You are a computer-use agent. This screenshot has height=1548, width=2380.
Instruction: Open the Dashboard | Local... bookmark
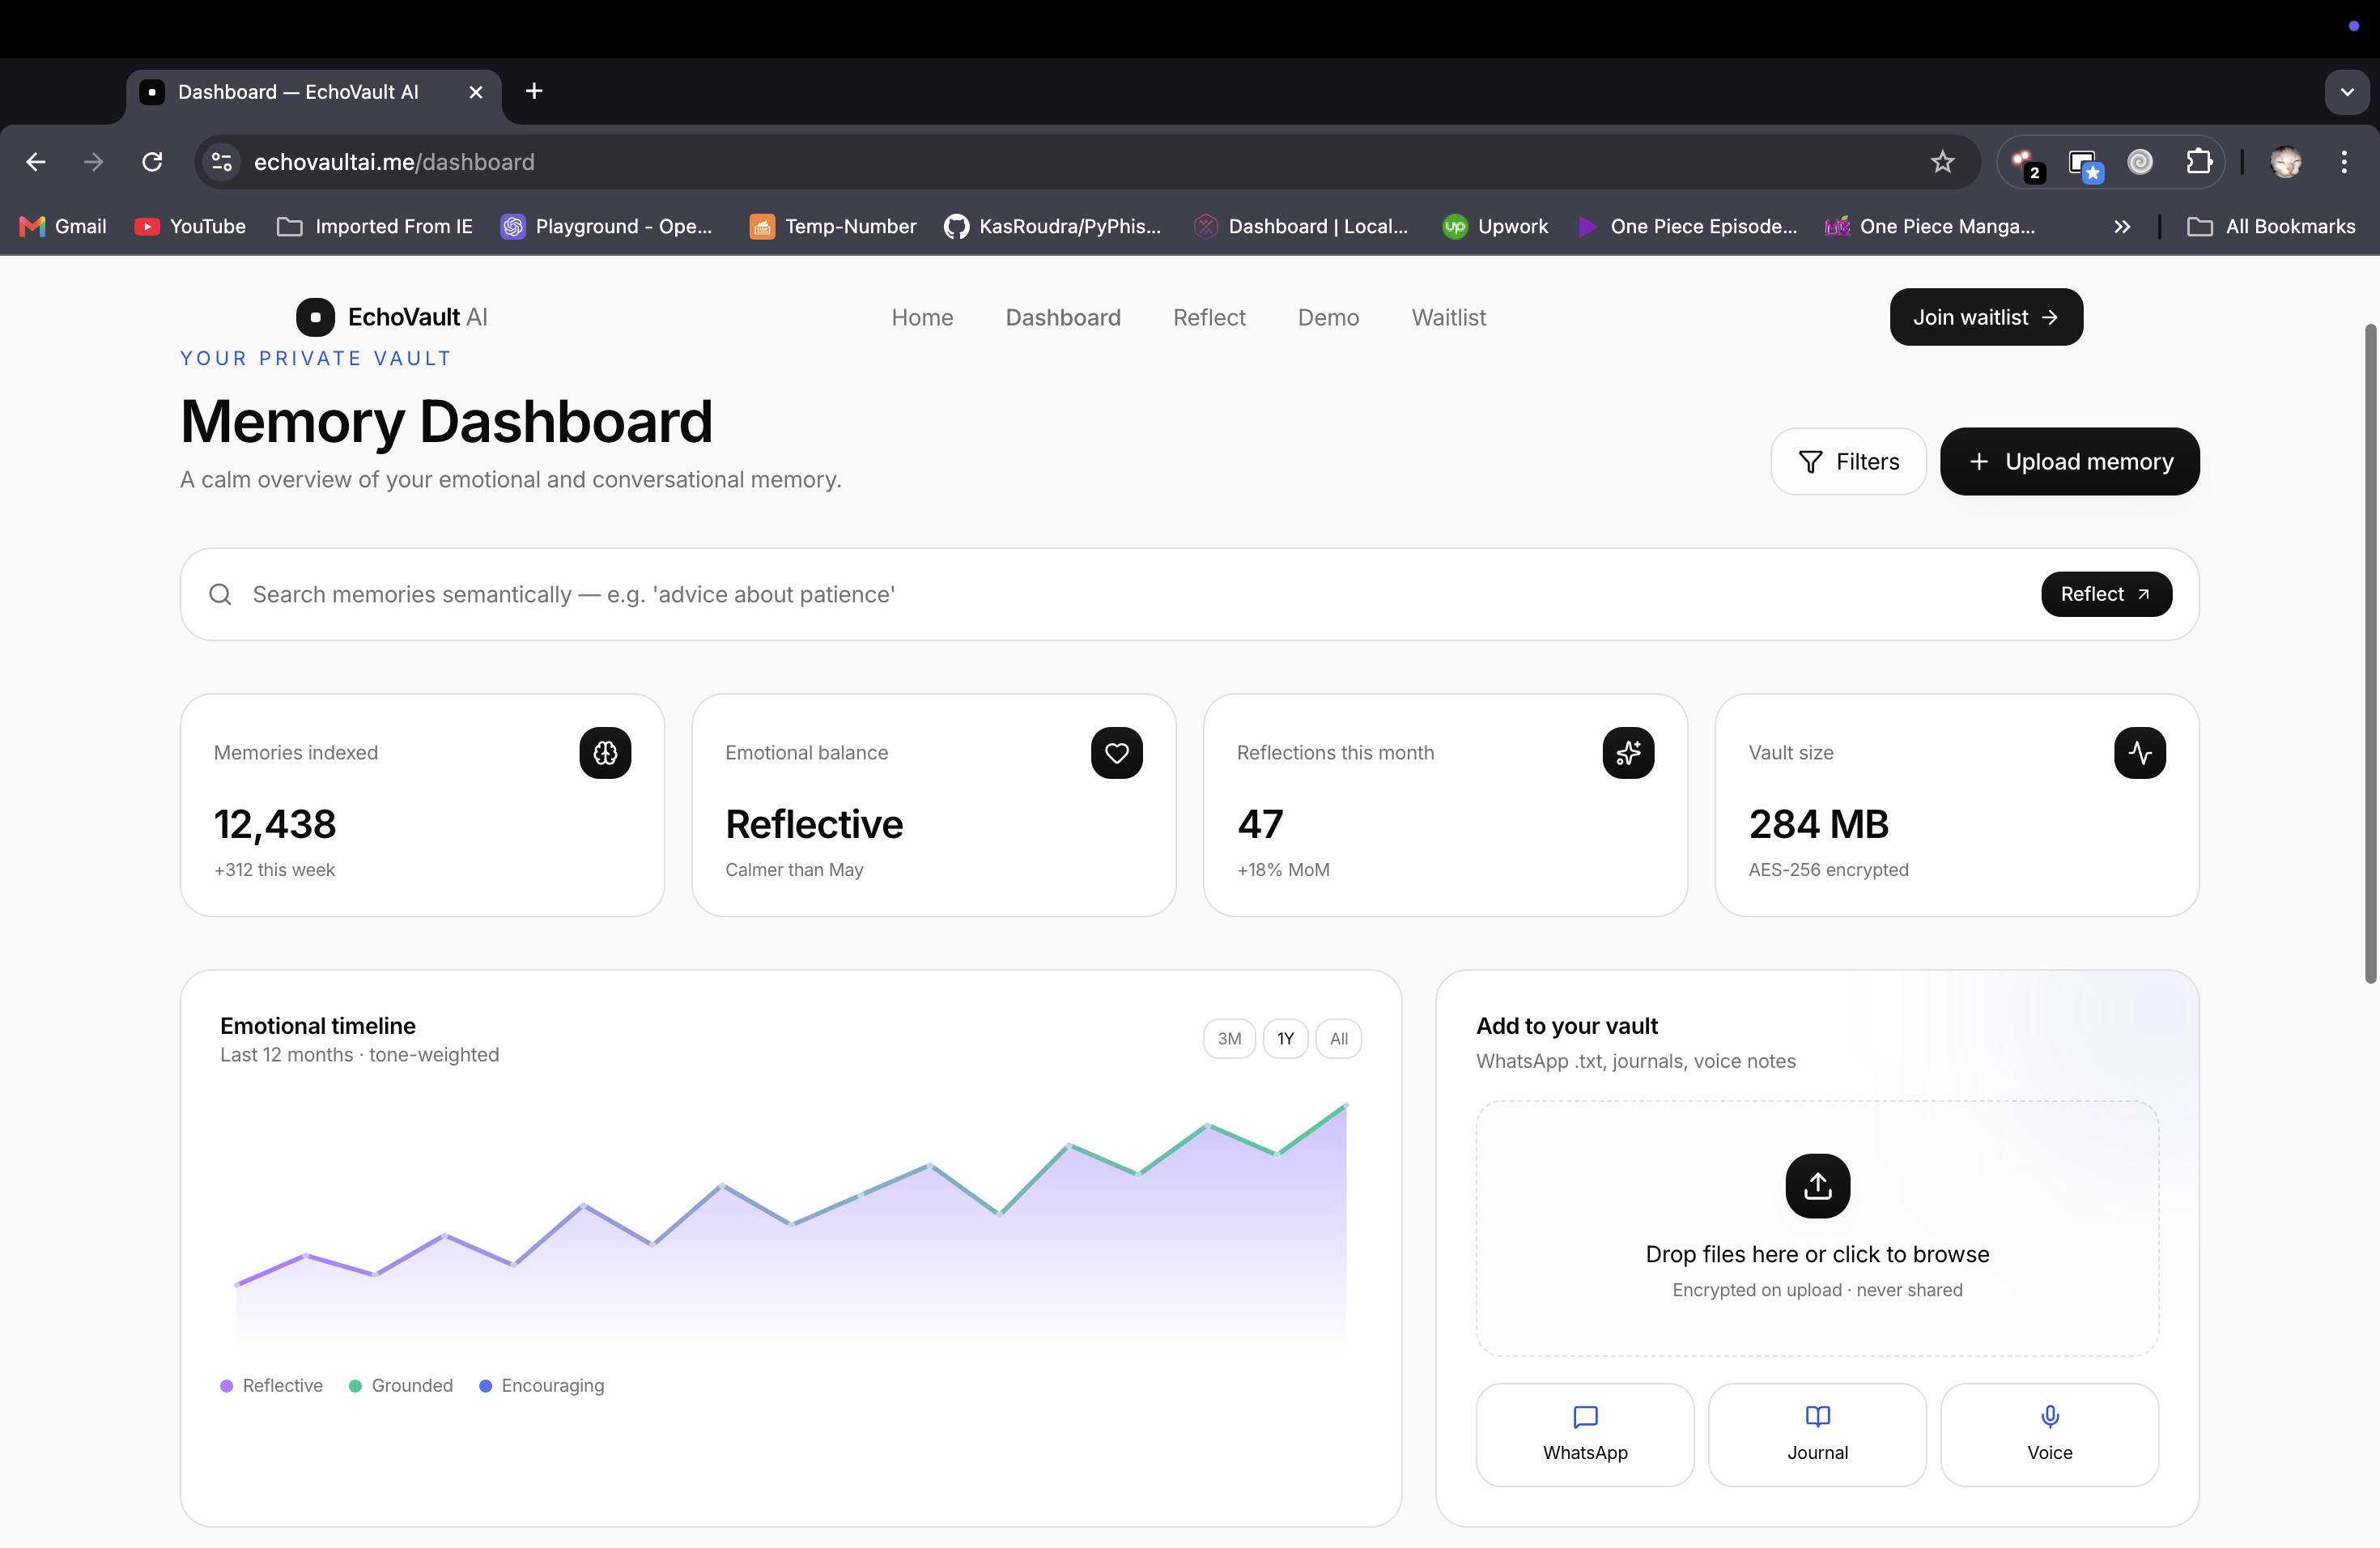click(1301, 227)
